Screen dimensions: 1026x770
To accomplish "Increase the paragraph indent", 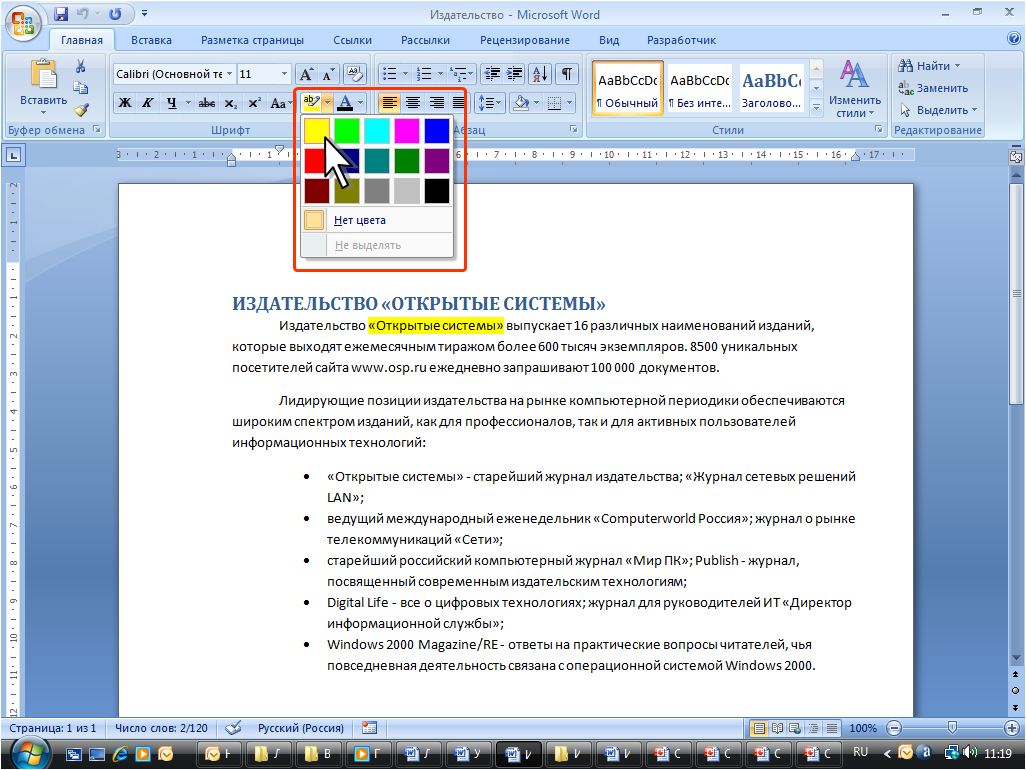I will click(514, 74).
